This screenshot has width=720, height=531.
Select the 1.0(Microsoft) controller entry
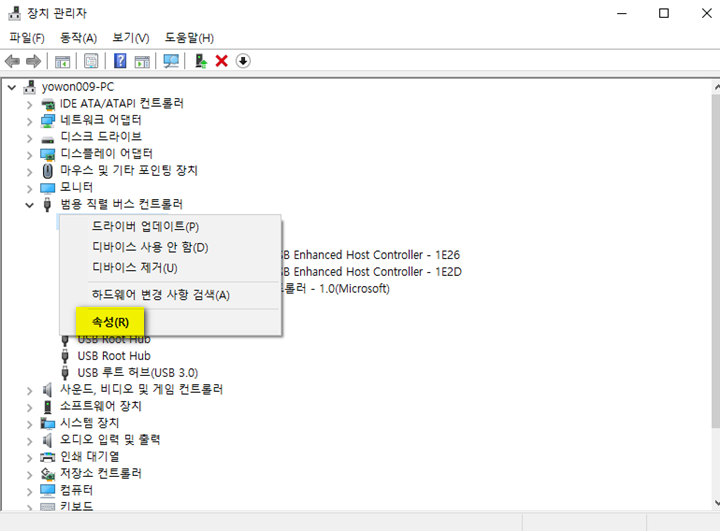(x=336, y=288)
